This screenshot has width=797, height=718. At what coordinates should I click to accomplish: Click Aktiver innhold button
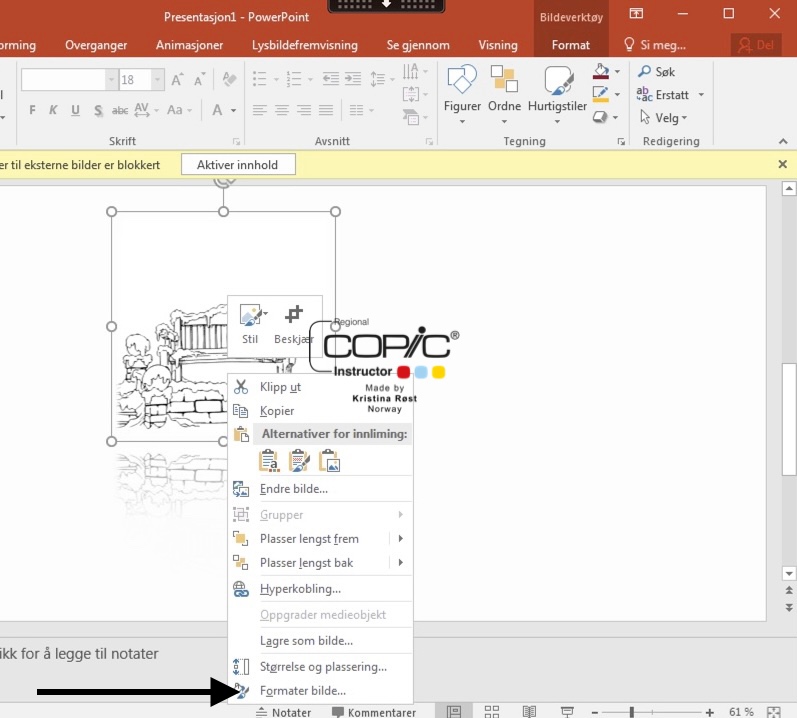click(x=238, y=165)
